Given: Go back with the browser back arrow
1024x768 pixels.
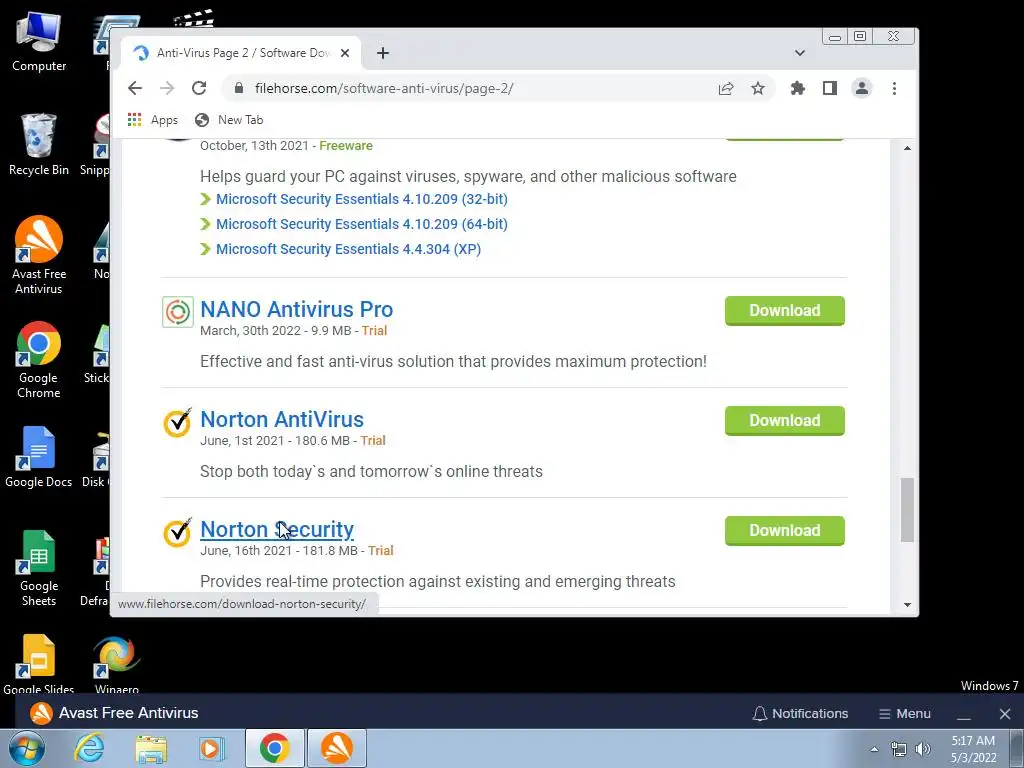Looking at the screenshot, I should pos(135,88).
